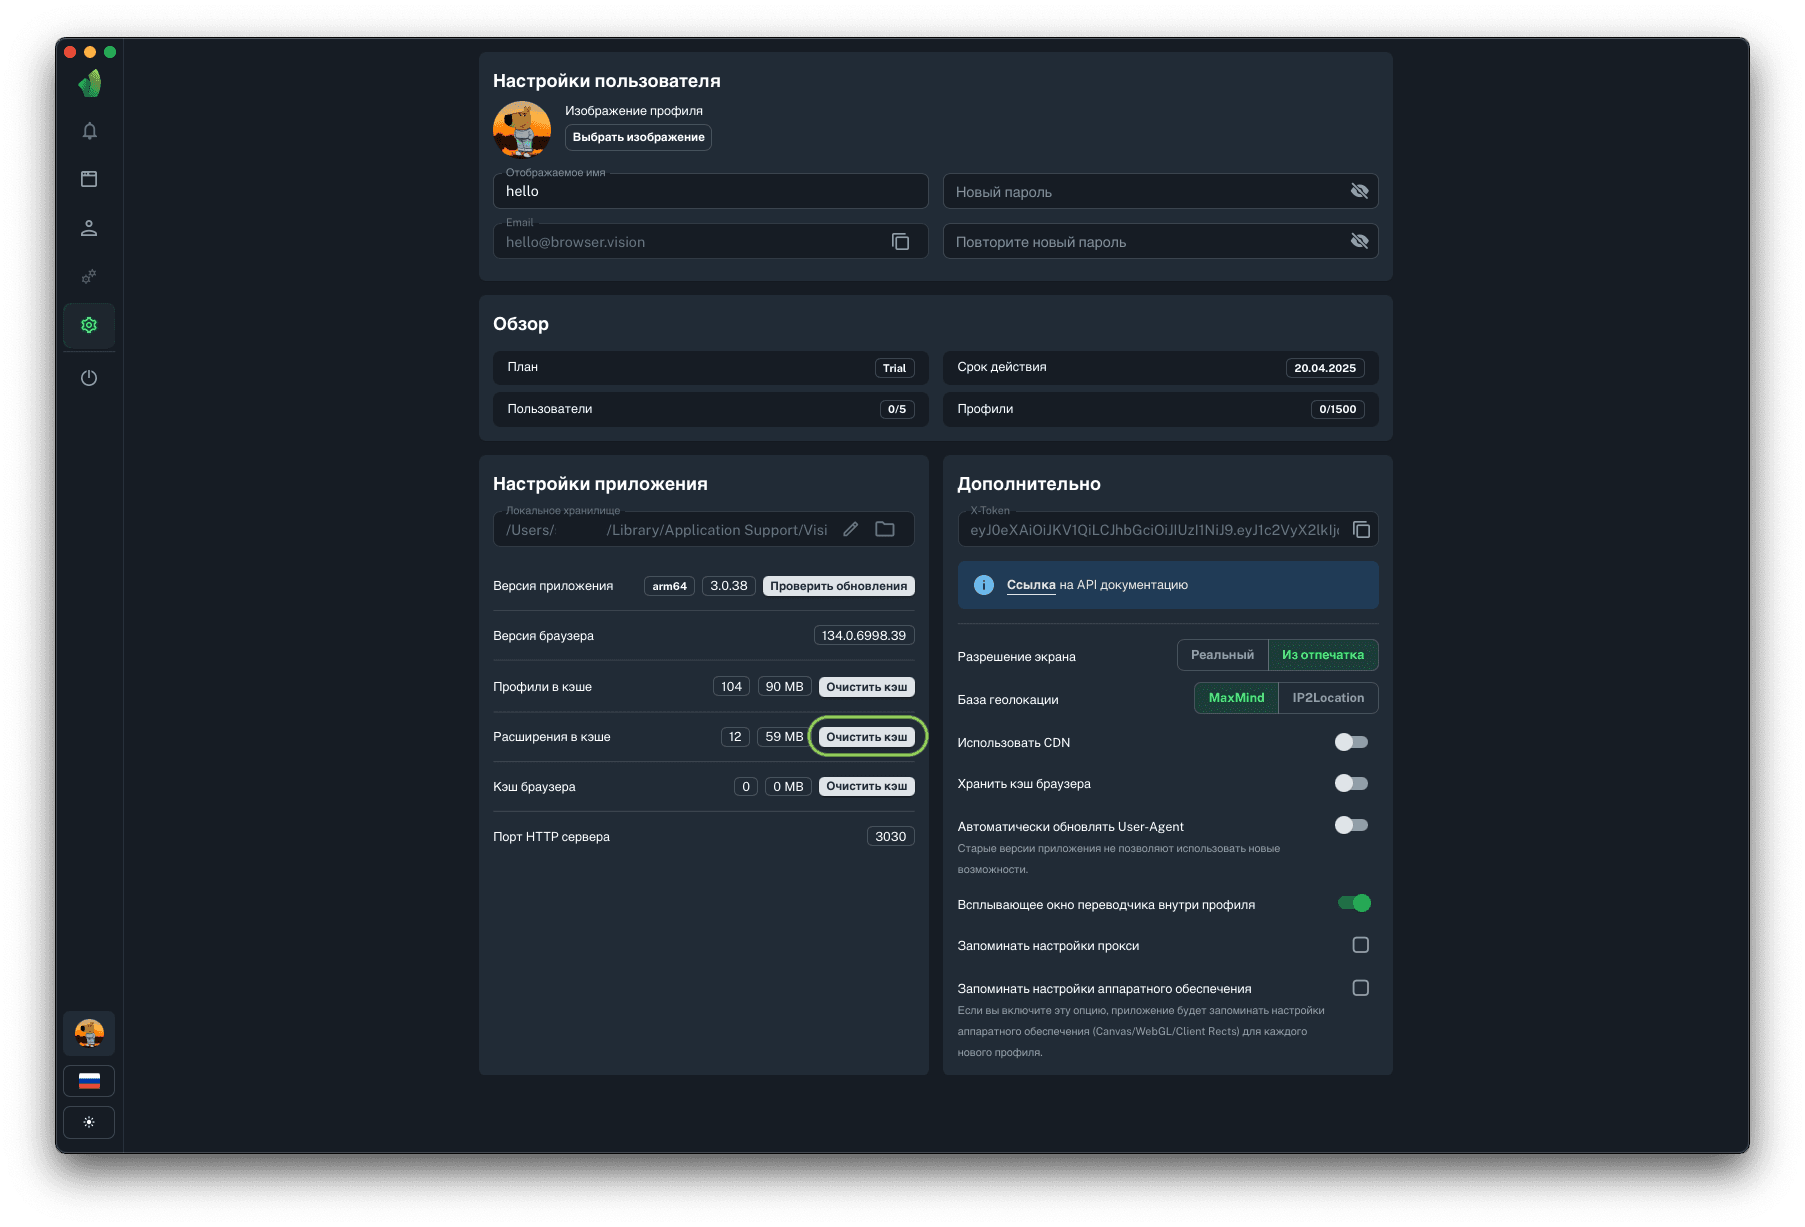Screen dimensions: 1805x1227
Task: Choose IP2Location geolocation database
Action: click(x=1327, y=698)
